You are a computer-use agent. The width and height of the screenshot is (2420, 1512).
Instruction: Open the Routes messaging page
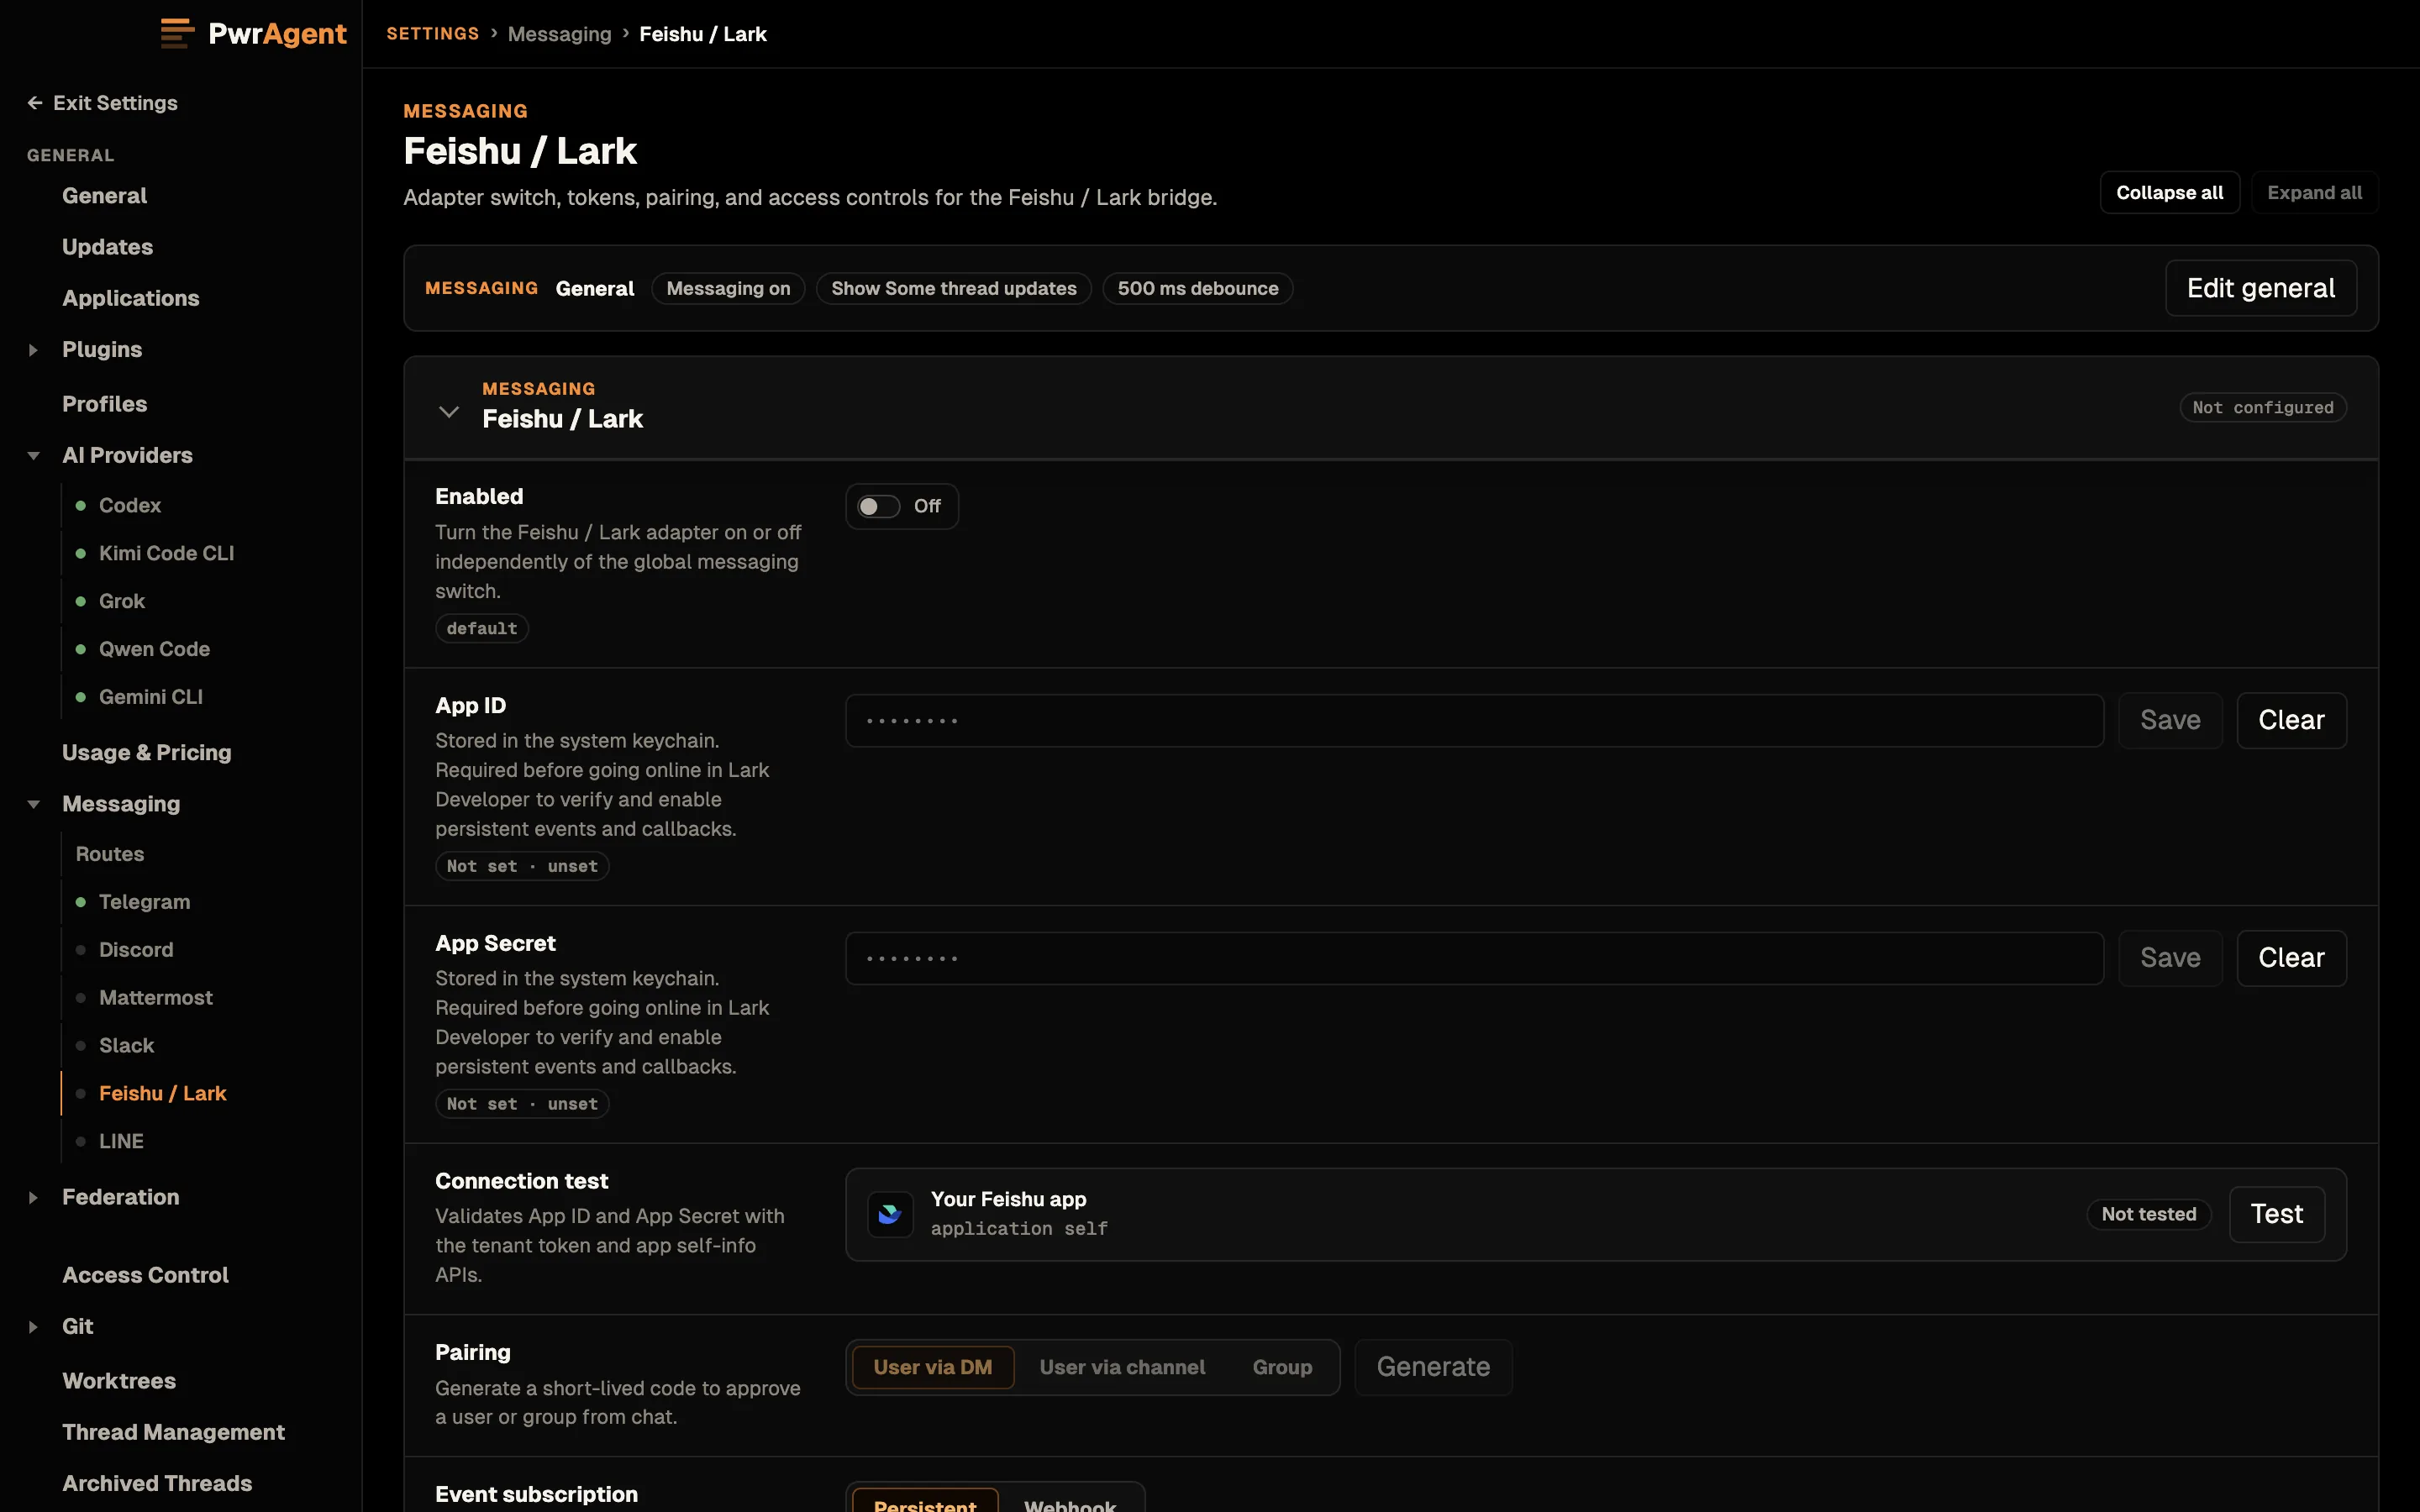[x=110, y=854]
